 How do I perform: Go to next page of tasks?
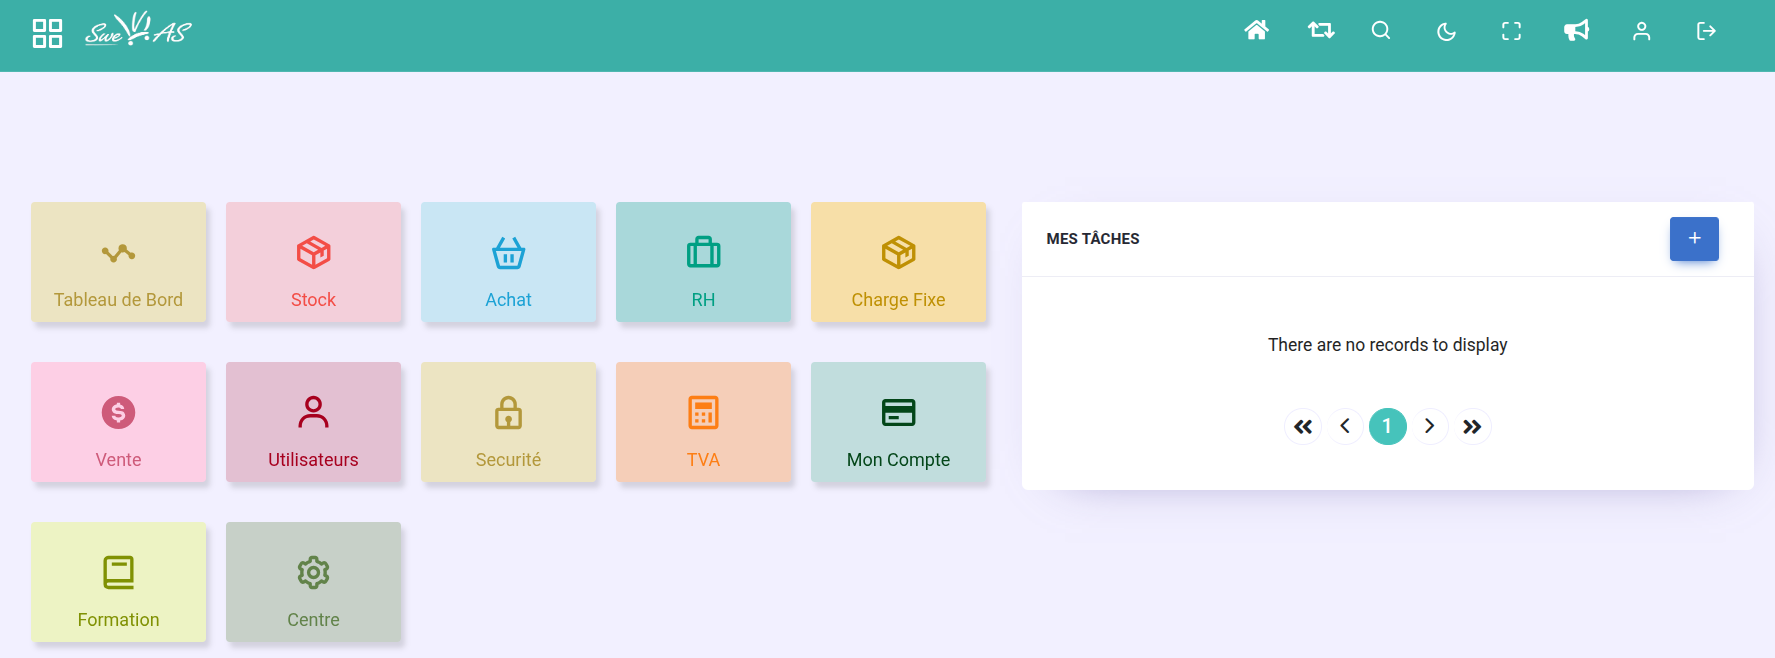pos(1430,427)
